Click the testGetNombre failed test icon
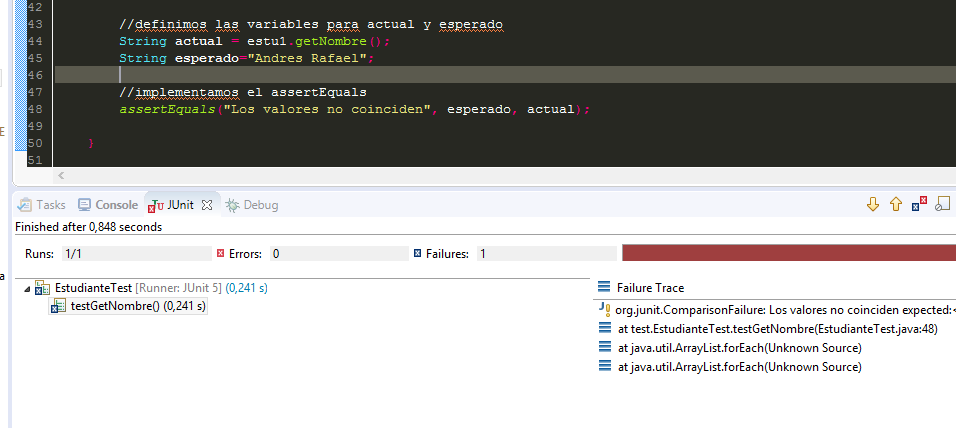The width and height of the screenshot is (956, 428). pyautogui.click(x=58, y=307)
